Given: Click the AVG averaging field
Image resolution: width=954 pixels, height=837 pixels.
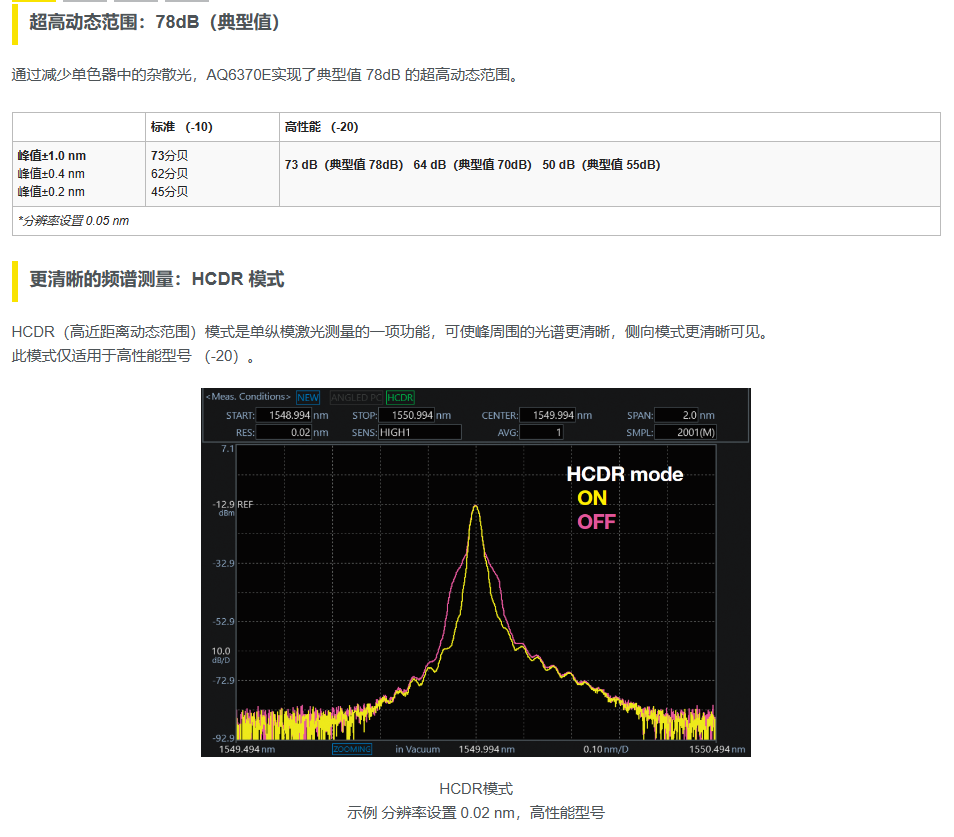Looking at the screenshot, I should tap(540, 432).
